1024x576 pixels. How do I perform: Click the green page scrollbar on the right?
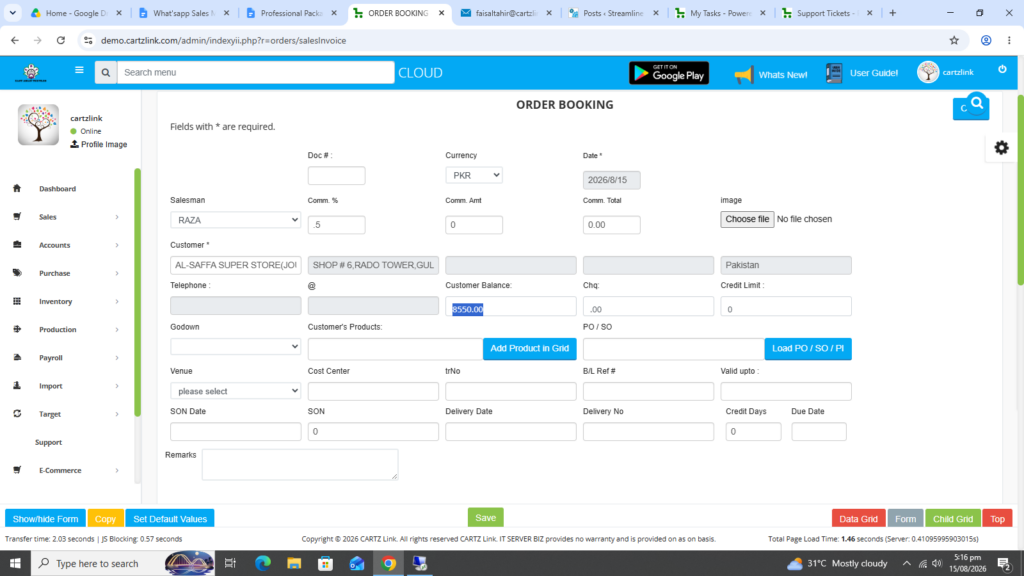coord(1020,189)
